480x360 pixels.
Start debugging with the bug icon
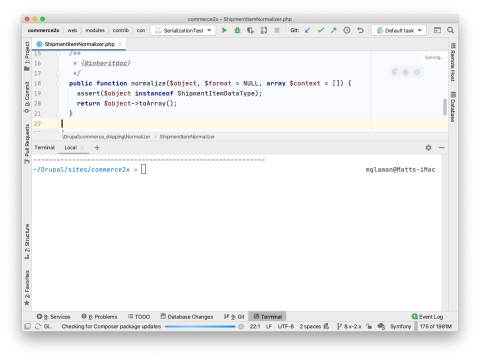(x=237, y=30)
